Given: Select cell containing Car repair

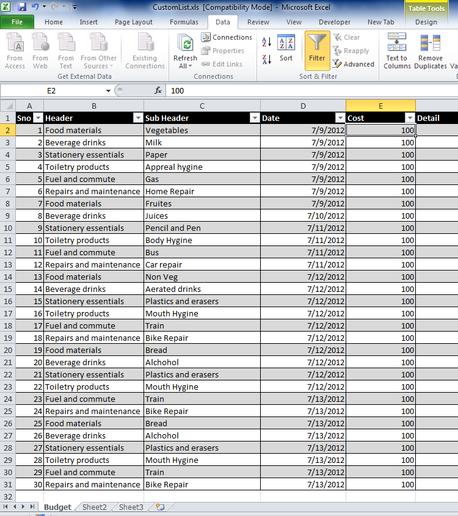Looking at the screenshot, I should click(202, 265).
